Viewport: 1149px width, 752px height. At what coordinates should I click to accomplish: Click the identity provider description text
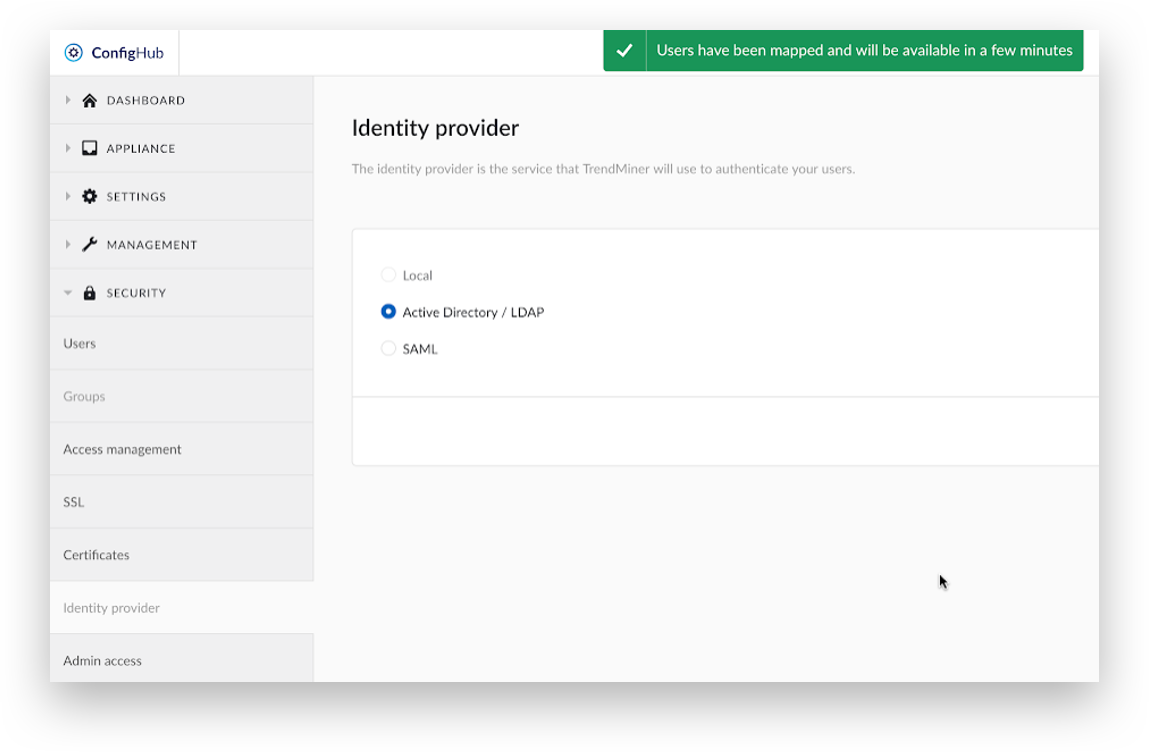pos(603,169)
